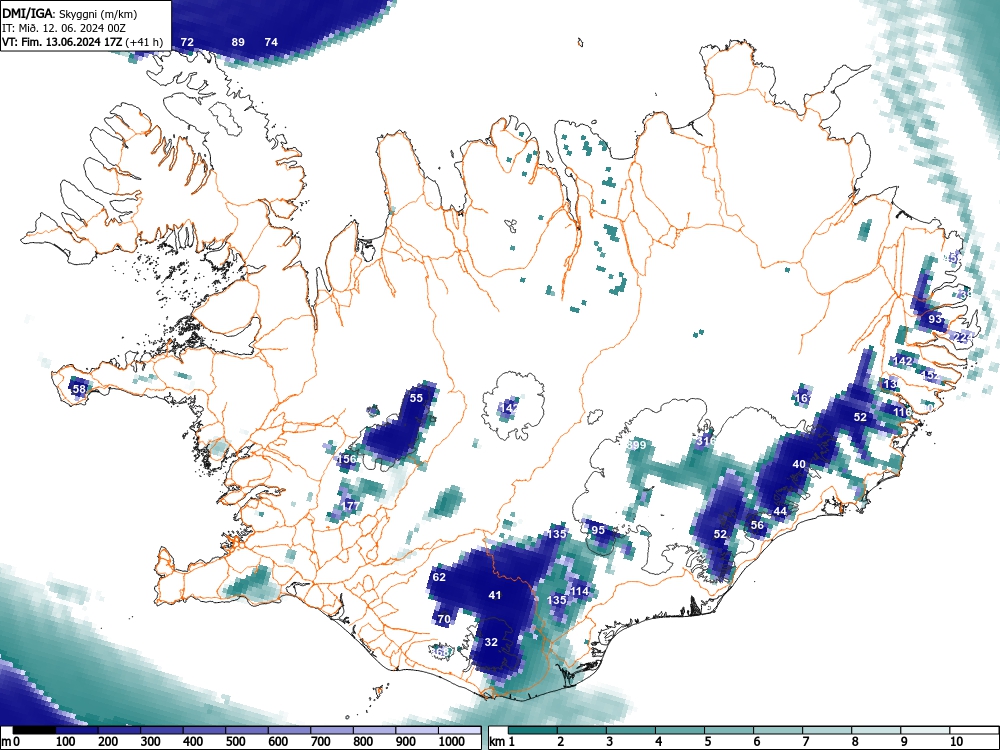
Task: Click the visibility value 93 on the map
Action: (x=935, y=319)
